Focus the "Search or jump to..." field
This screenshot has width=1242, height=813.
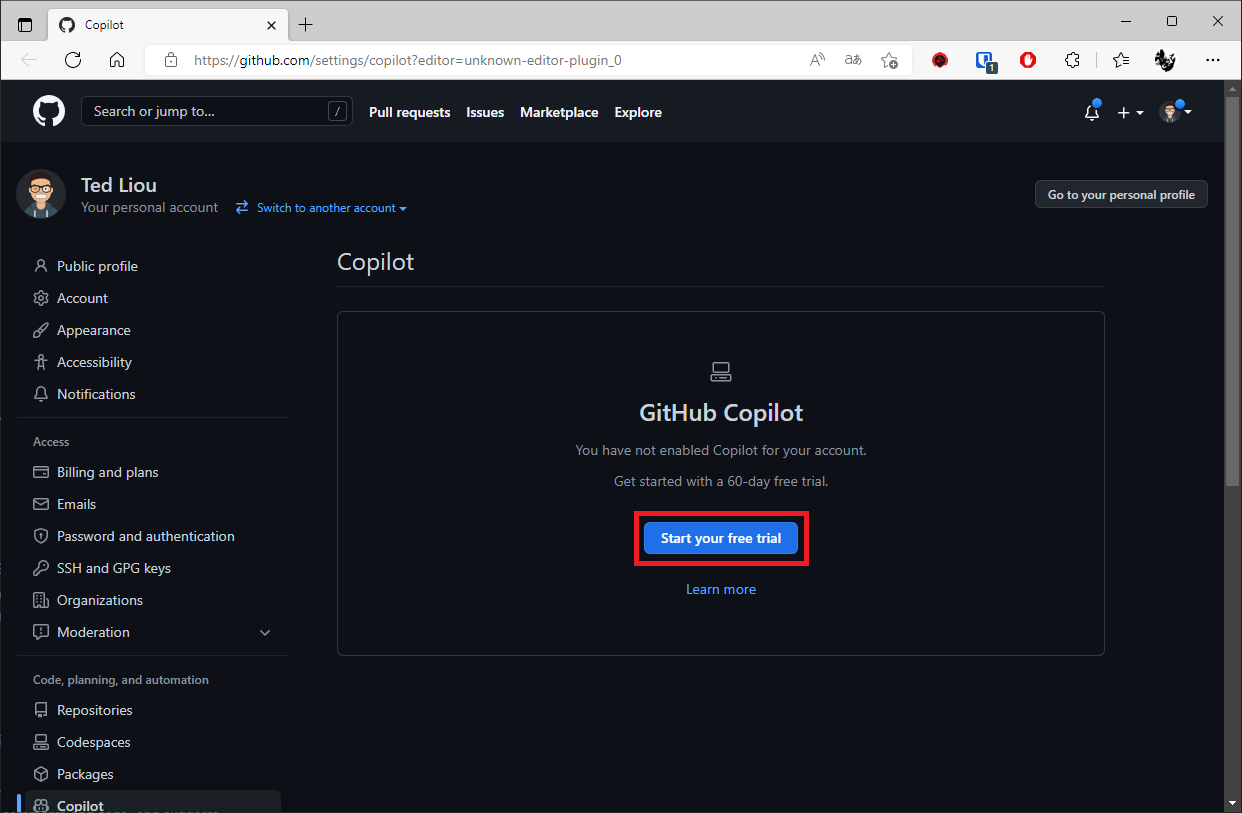(x=217, y=111)
